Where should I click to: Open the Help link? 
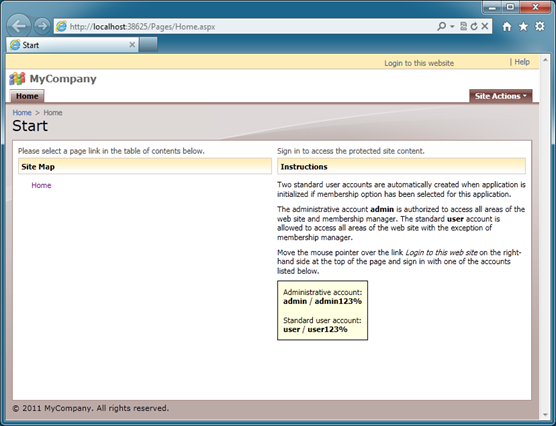coord(522,62)
